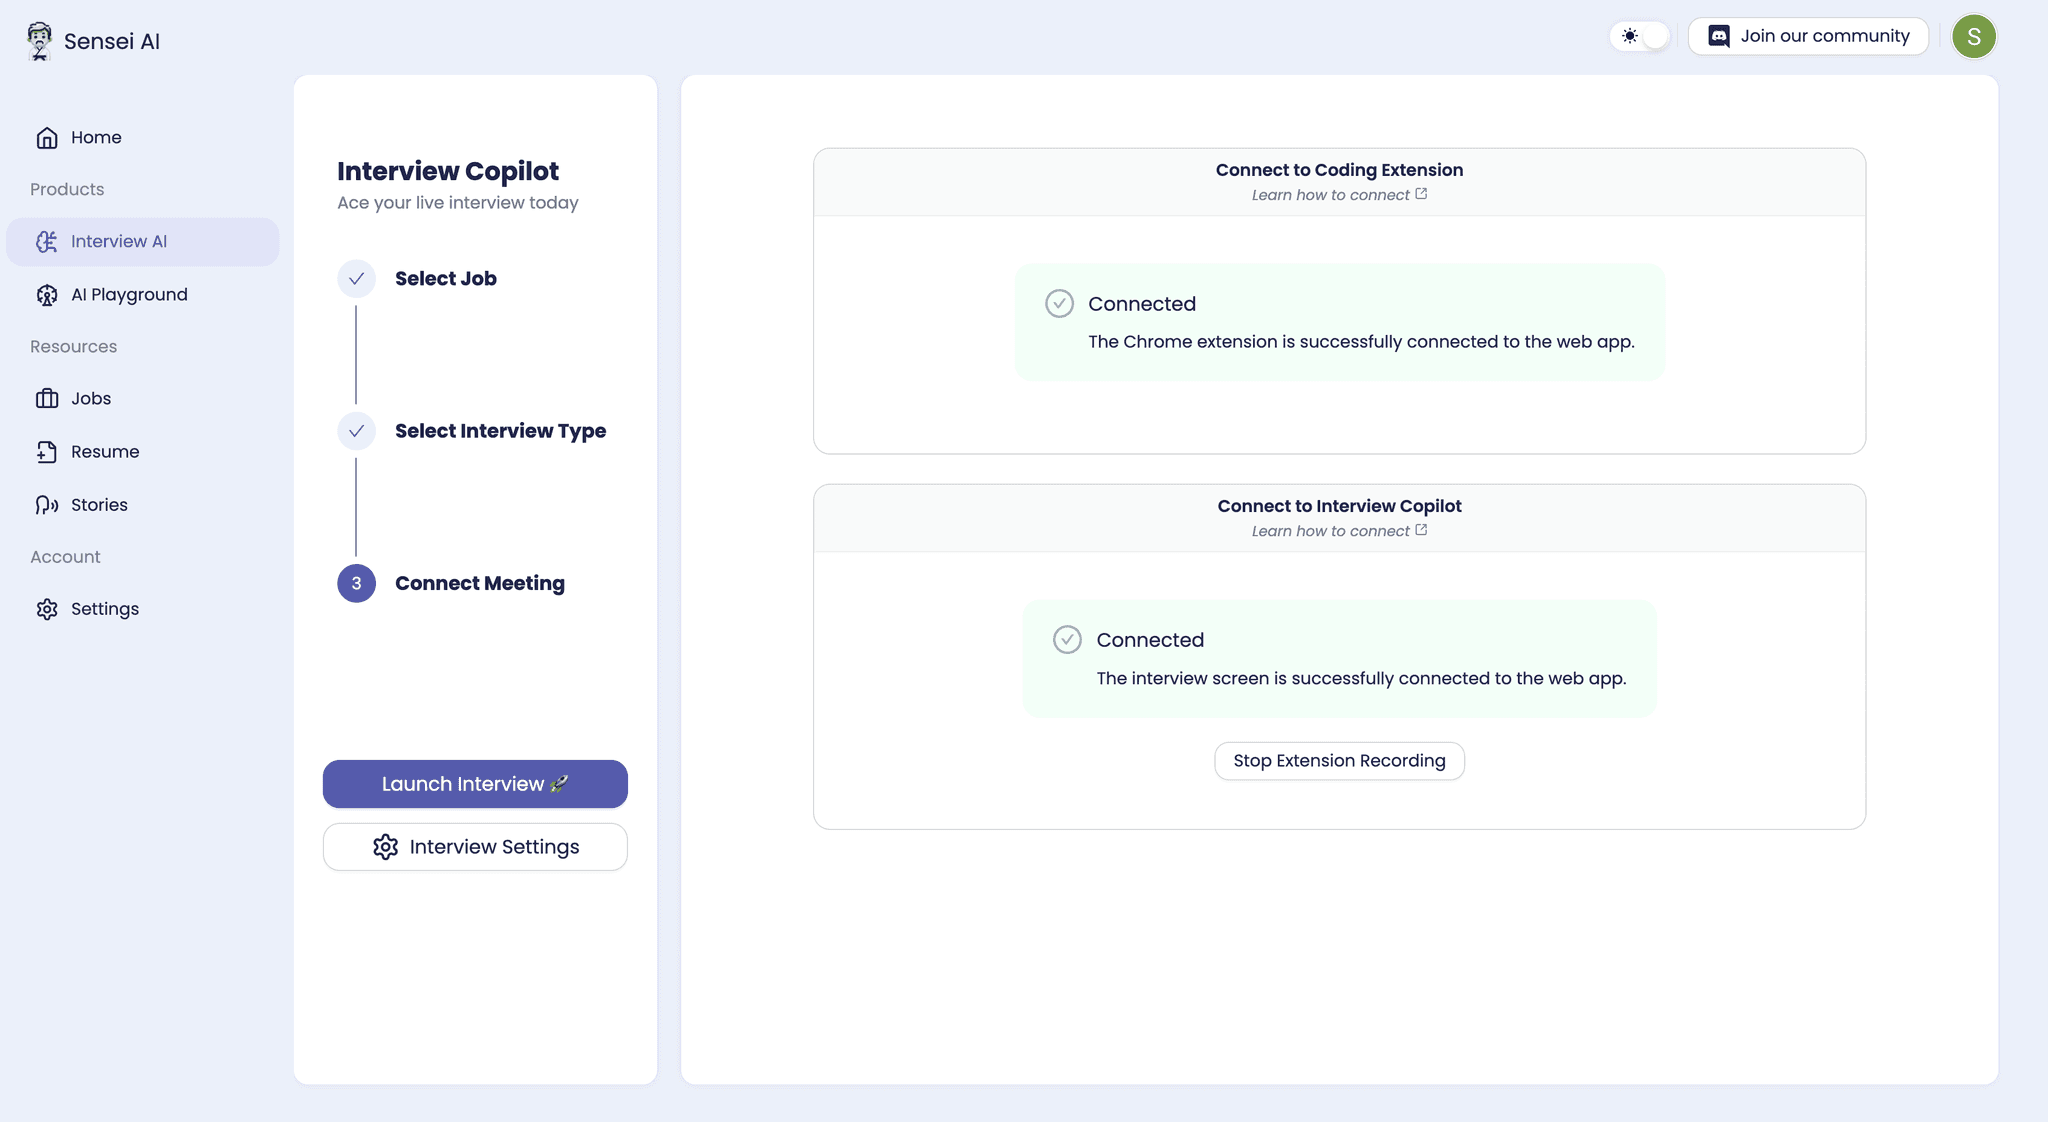Click the Discord icon in the community button

click(1718, 35)
